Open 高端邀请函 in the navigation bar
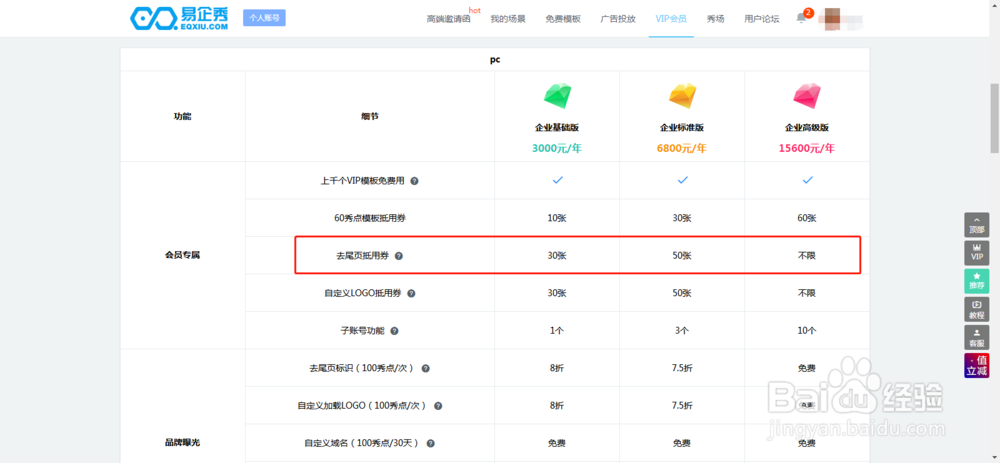This screenshot has width=1000, height=463. (448, 18)
